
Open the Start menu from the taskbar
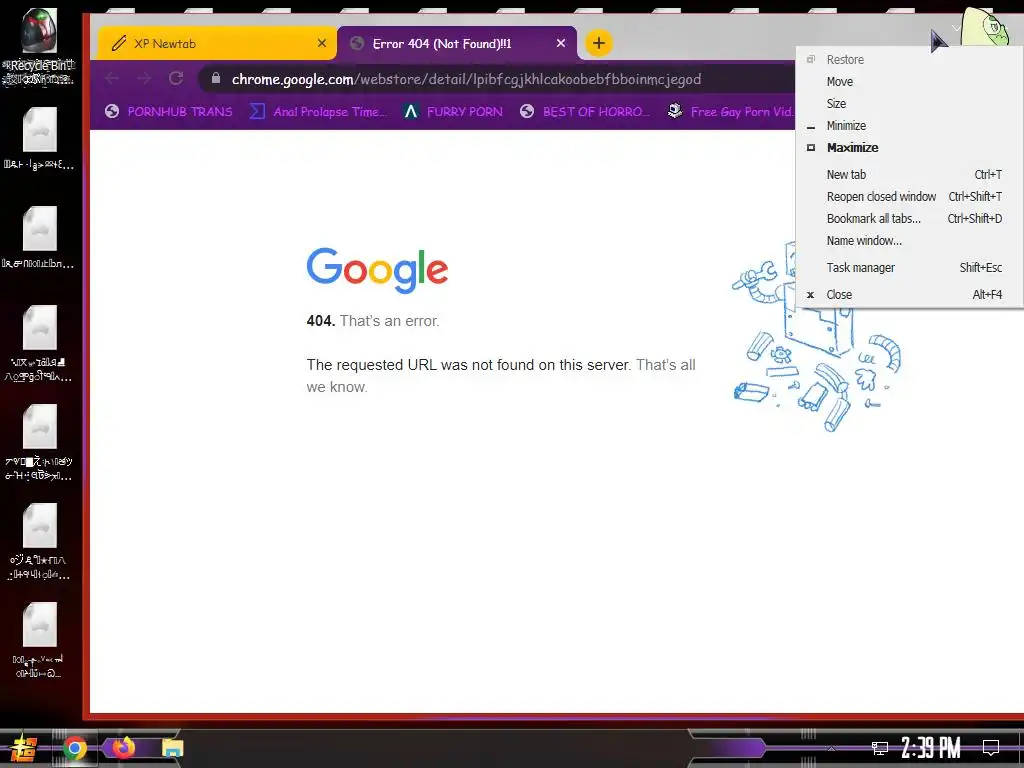tap(24, 749)
